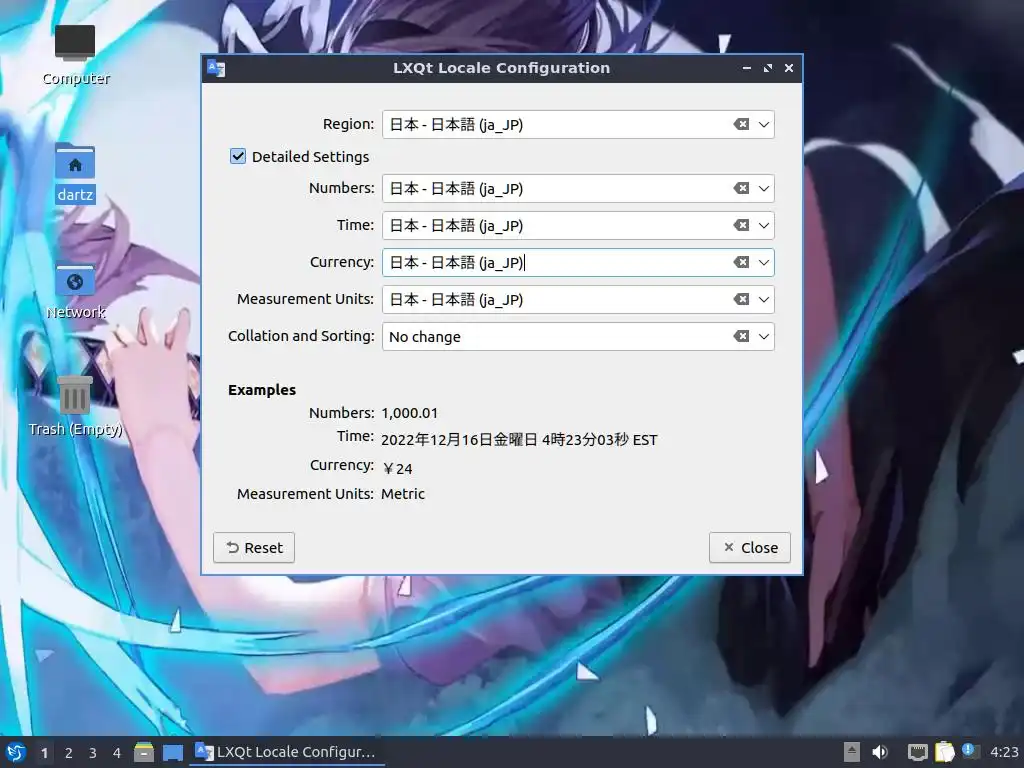Click the Reset button
The image size is (1024, 768).
(x=254, y=547)
